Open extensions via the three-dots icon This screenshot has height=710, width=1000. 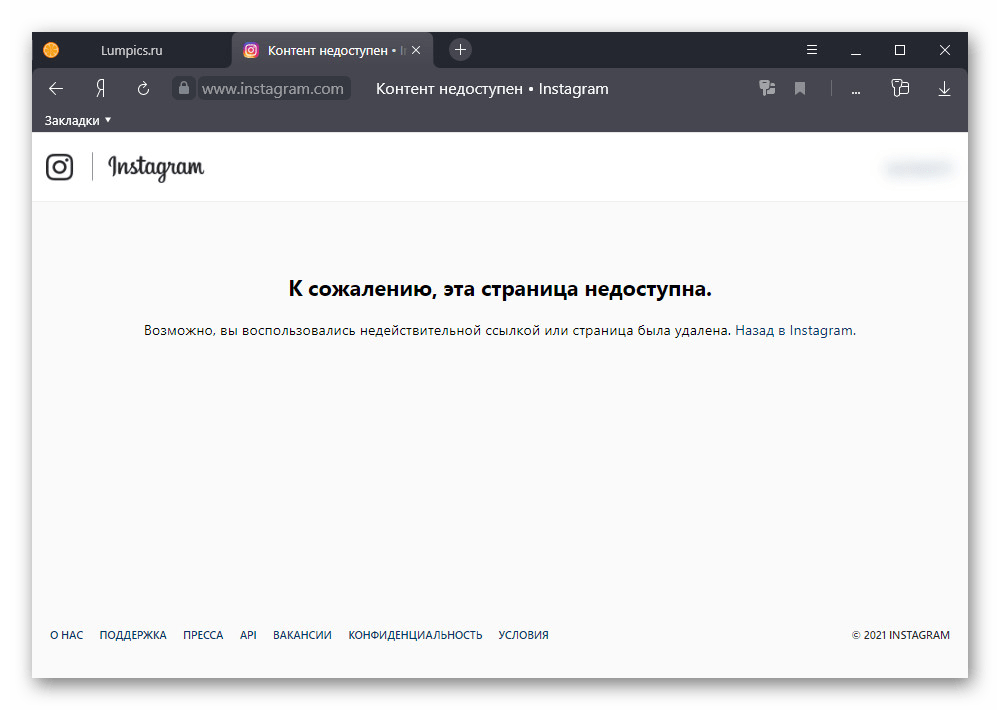click(855, 89)
